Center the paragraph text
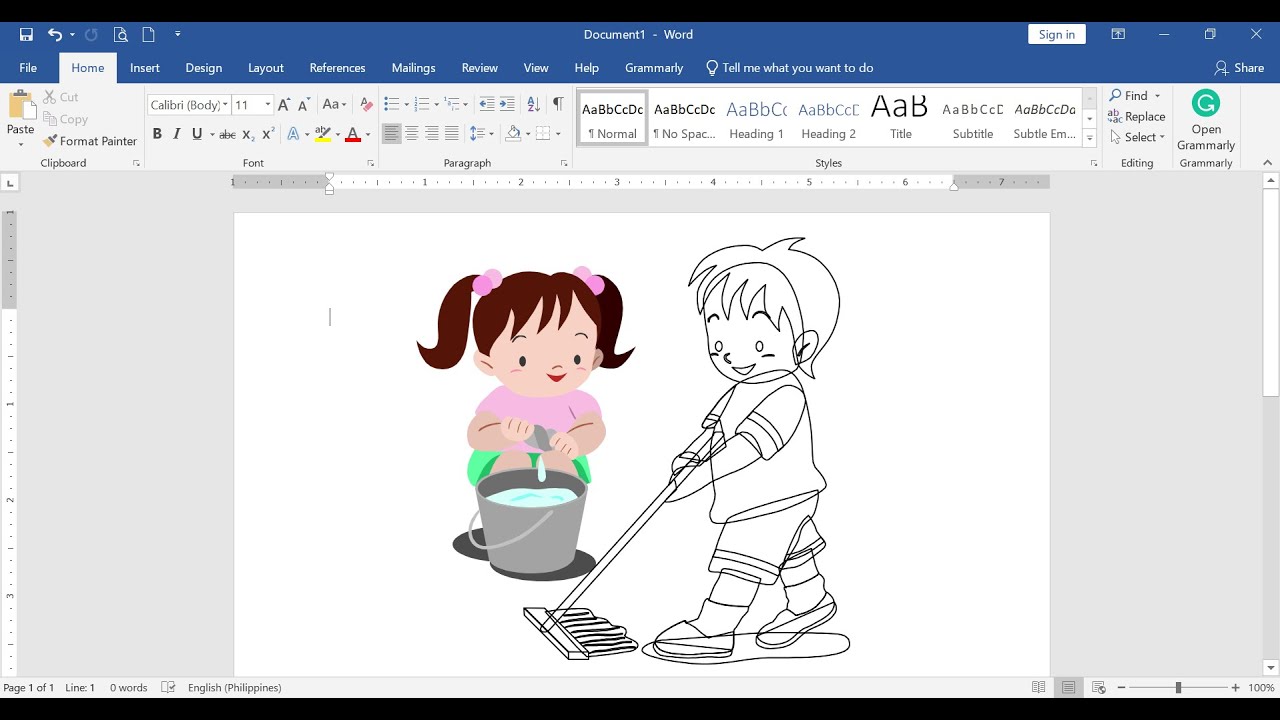The height and width of the screenshot is (720, 1280). click(411, 134)
